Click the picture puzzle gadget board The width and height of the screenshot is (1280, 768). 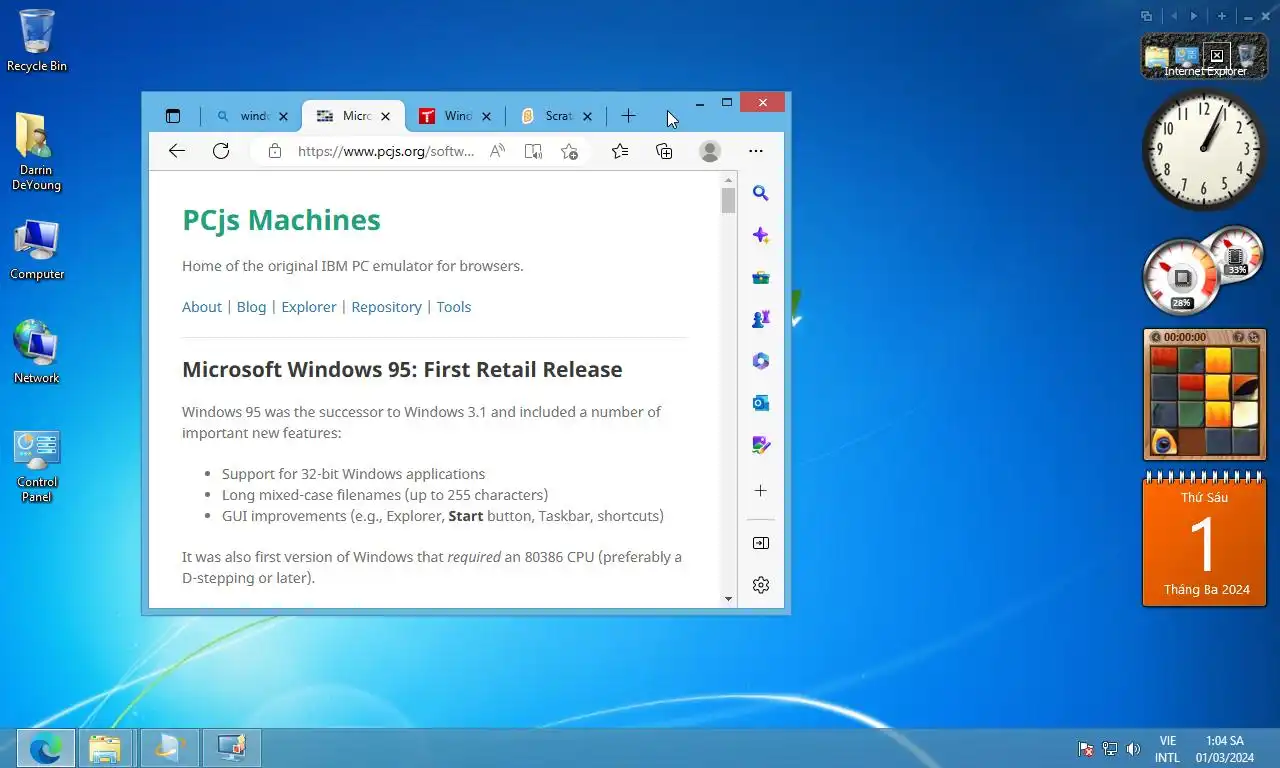(x=1205, y=401)
